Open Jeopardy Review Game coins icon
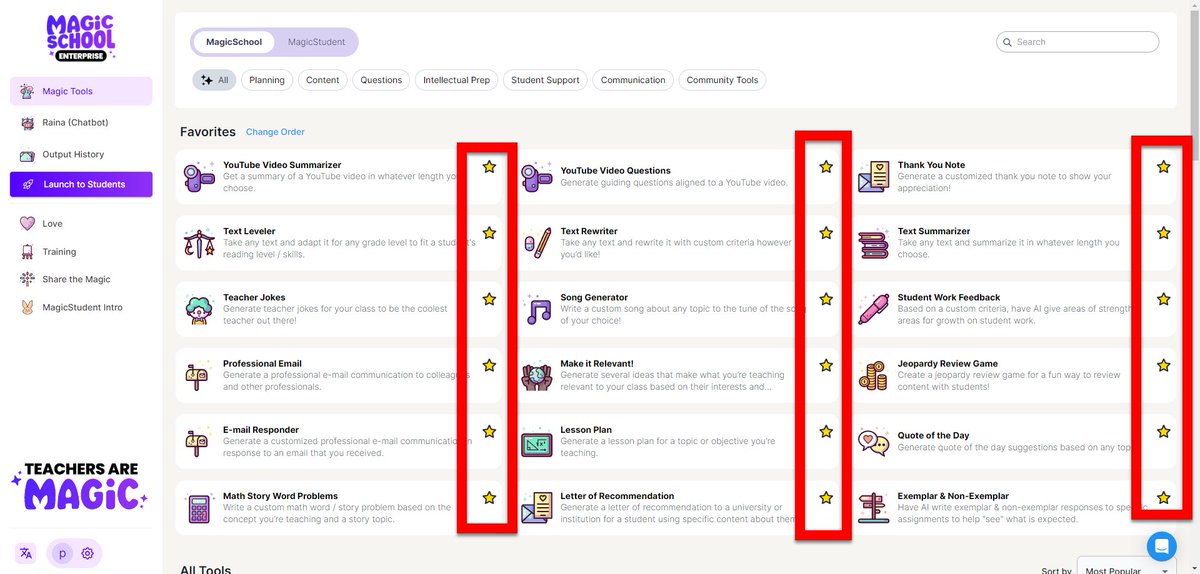This screenshot has height=574, width=1200. tap(873, 375)
